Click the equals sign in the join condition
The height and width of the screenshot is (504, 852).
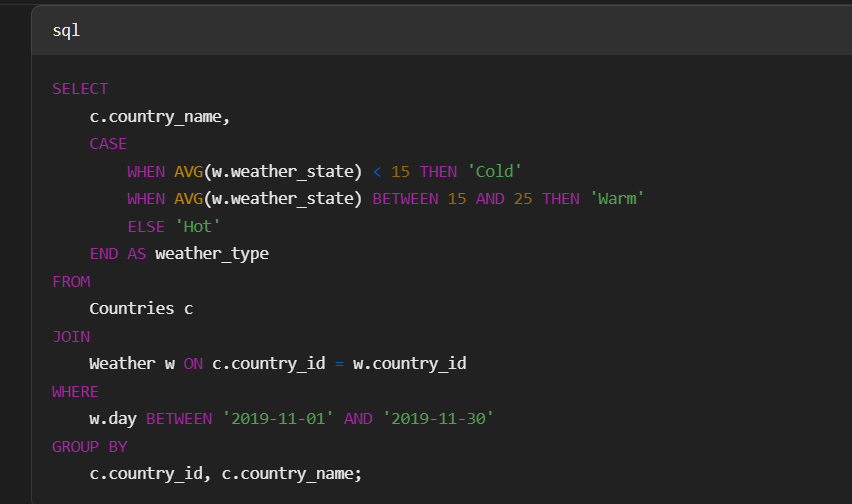(339, 364)
